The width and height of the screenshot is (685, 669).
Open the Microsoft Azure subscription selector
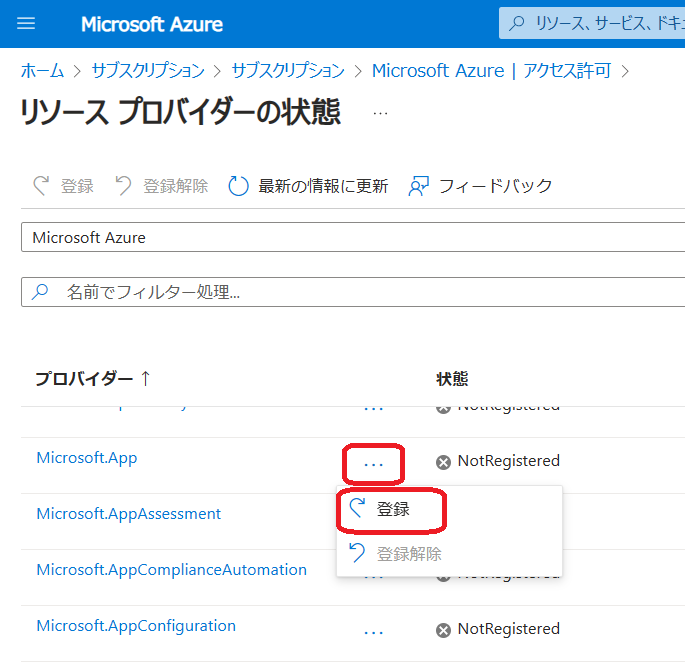coord(353,237)
